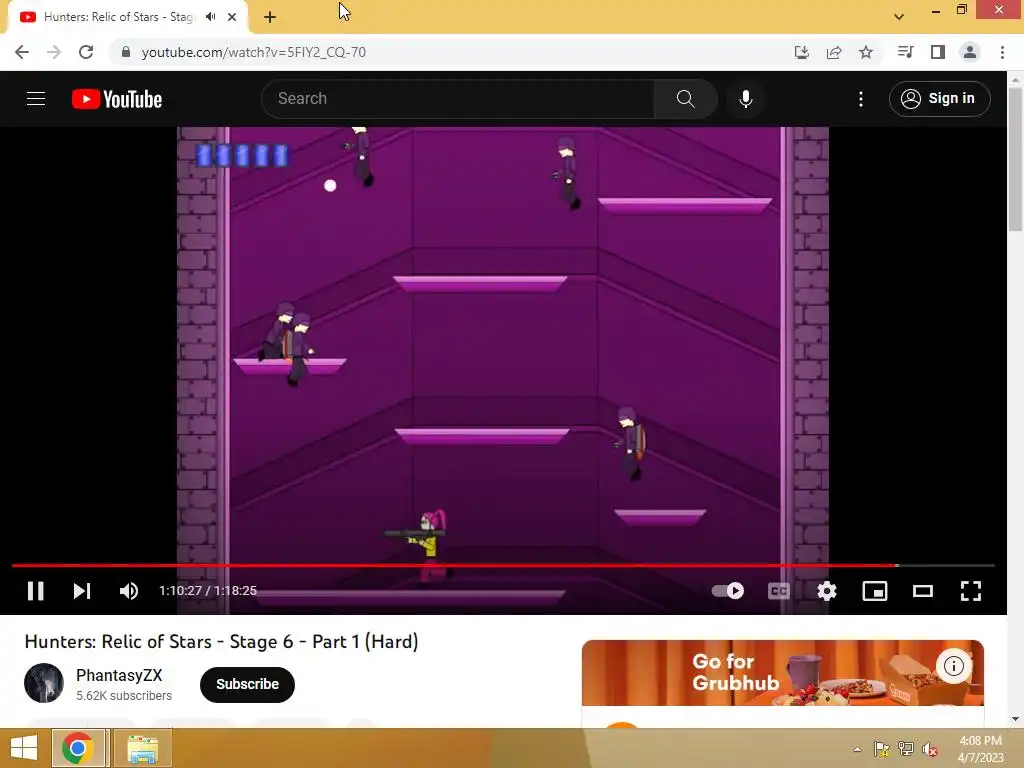Show hidden system tray icons

[857, 749]
